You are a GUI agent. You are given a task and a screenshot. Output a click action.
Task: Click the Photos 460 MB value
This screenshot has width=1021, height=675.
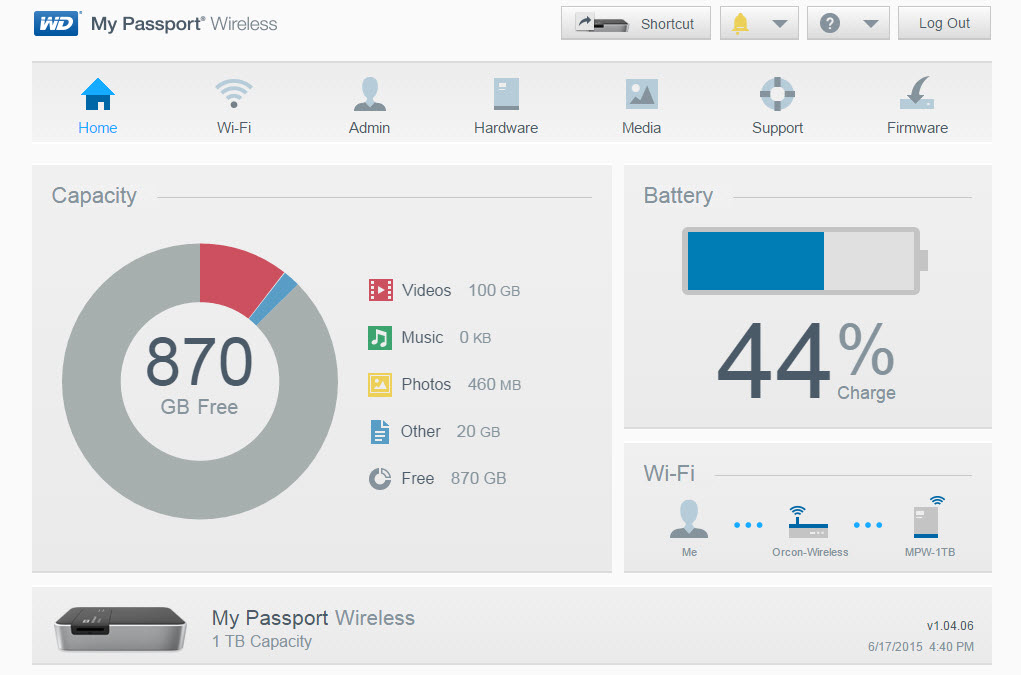494,385
